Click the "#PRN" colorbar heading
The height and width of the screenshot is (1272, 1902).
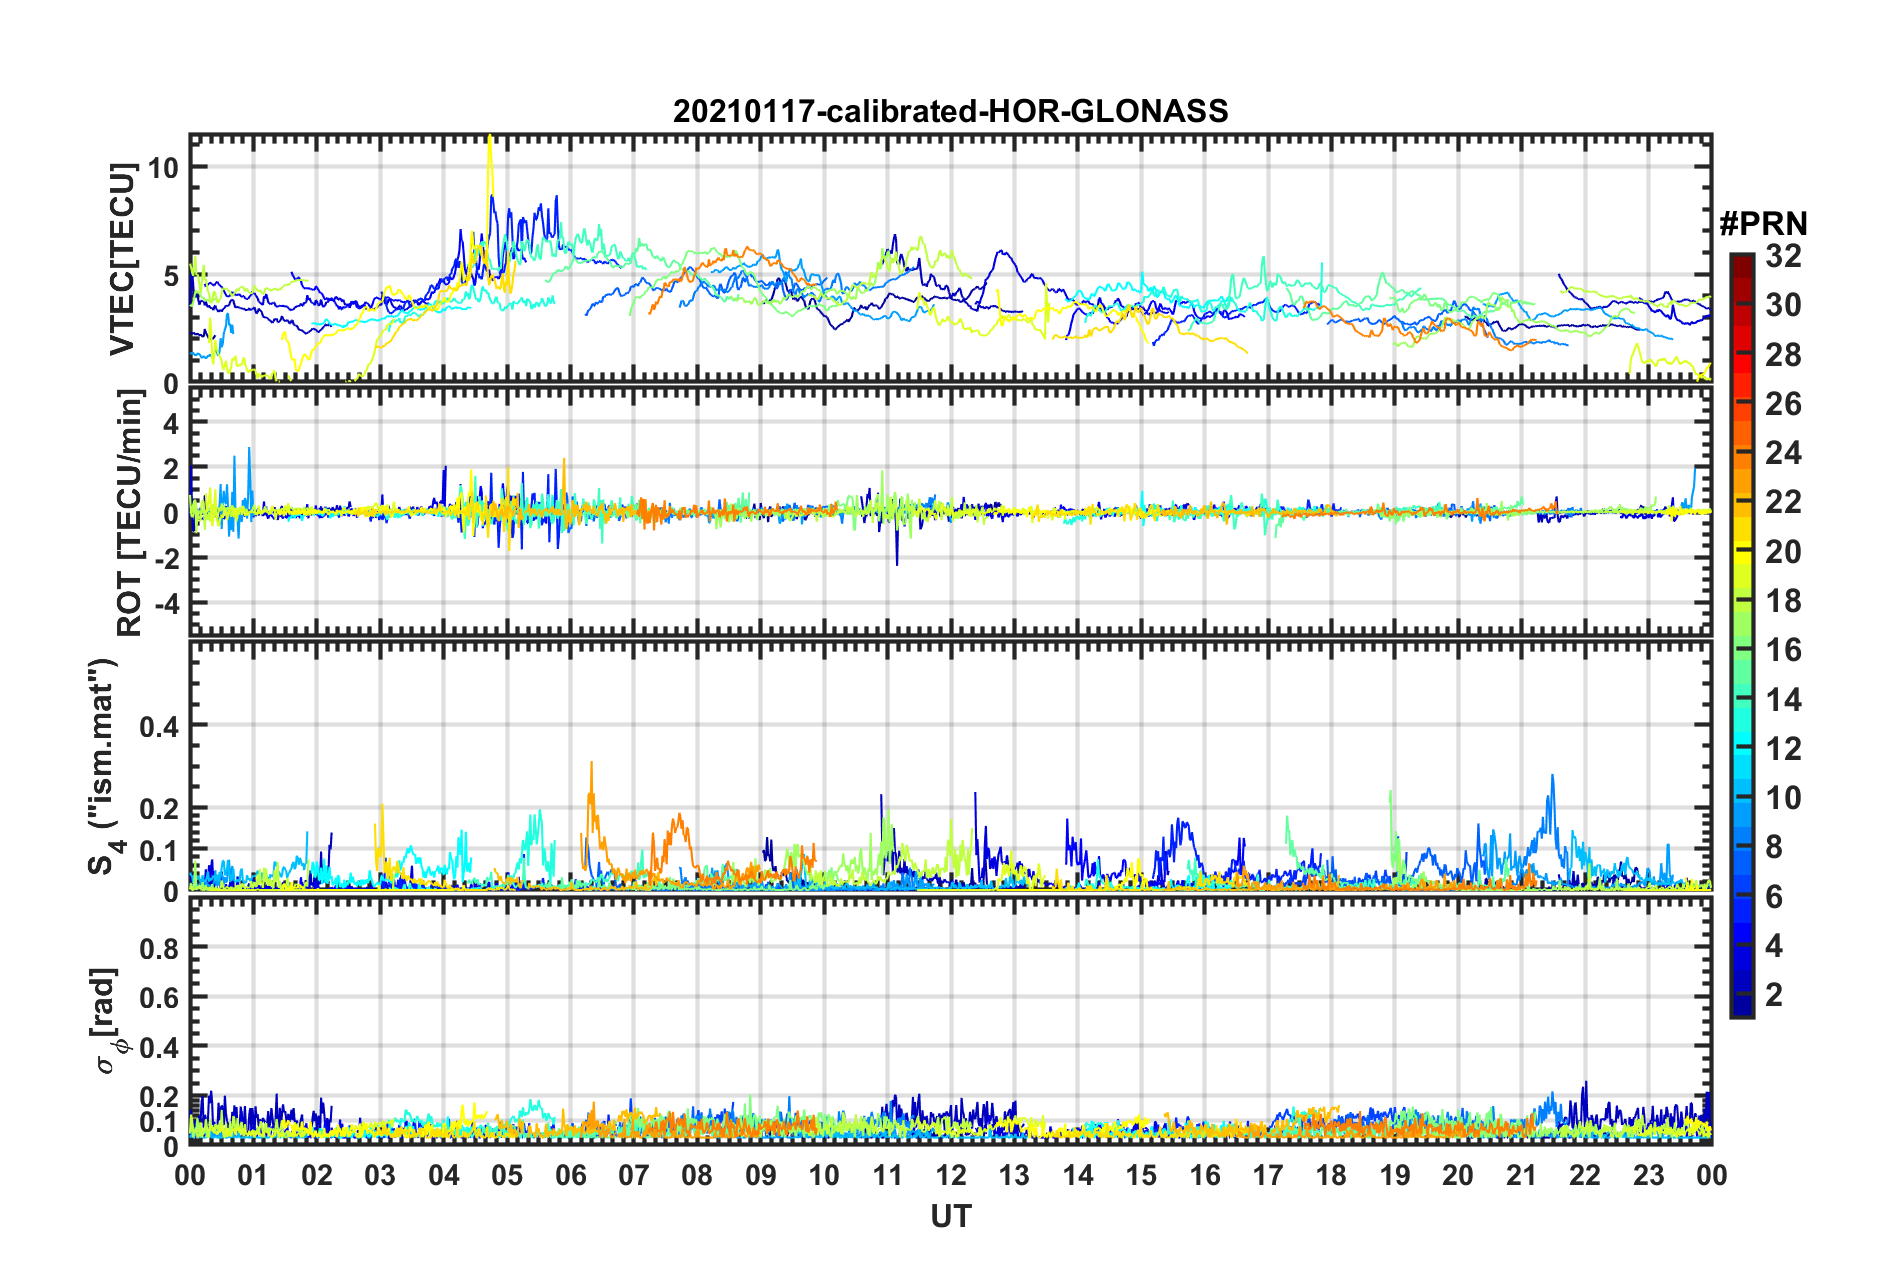click(x=1763, y=224)
